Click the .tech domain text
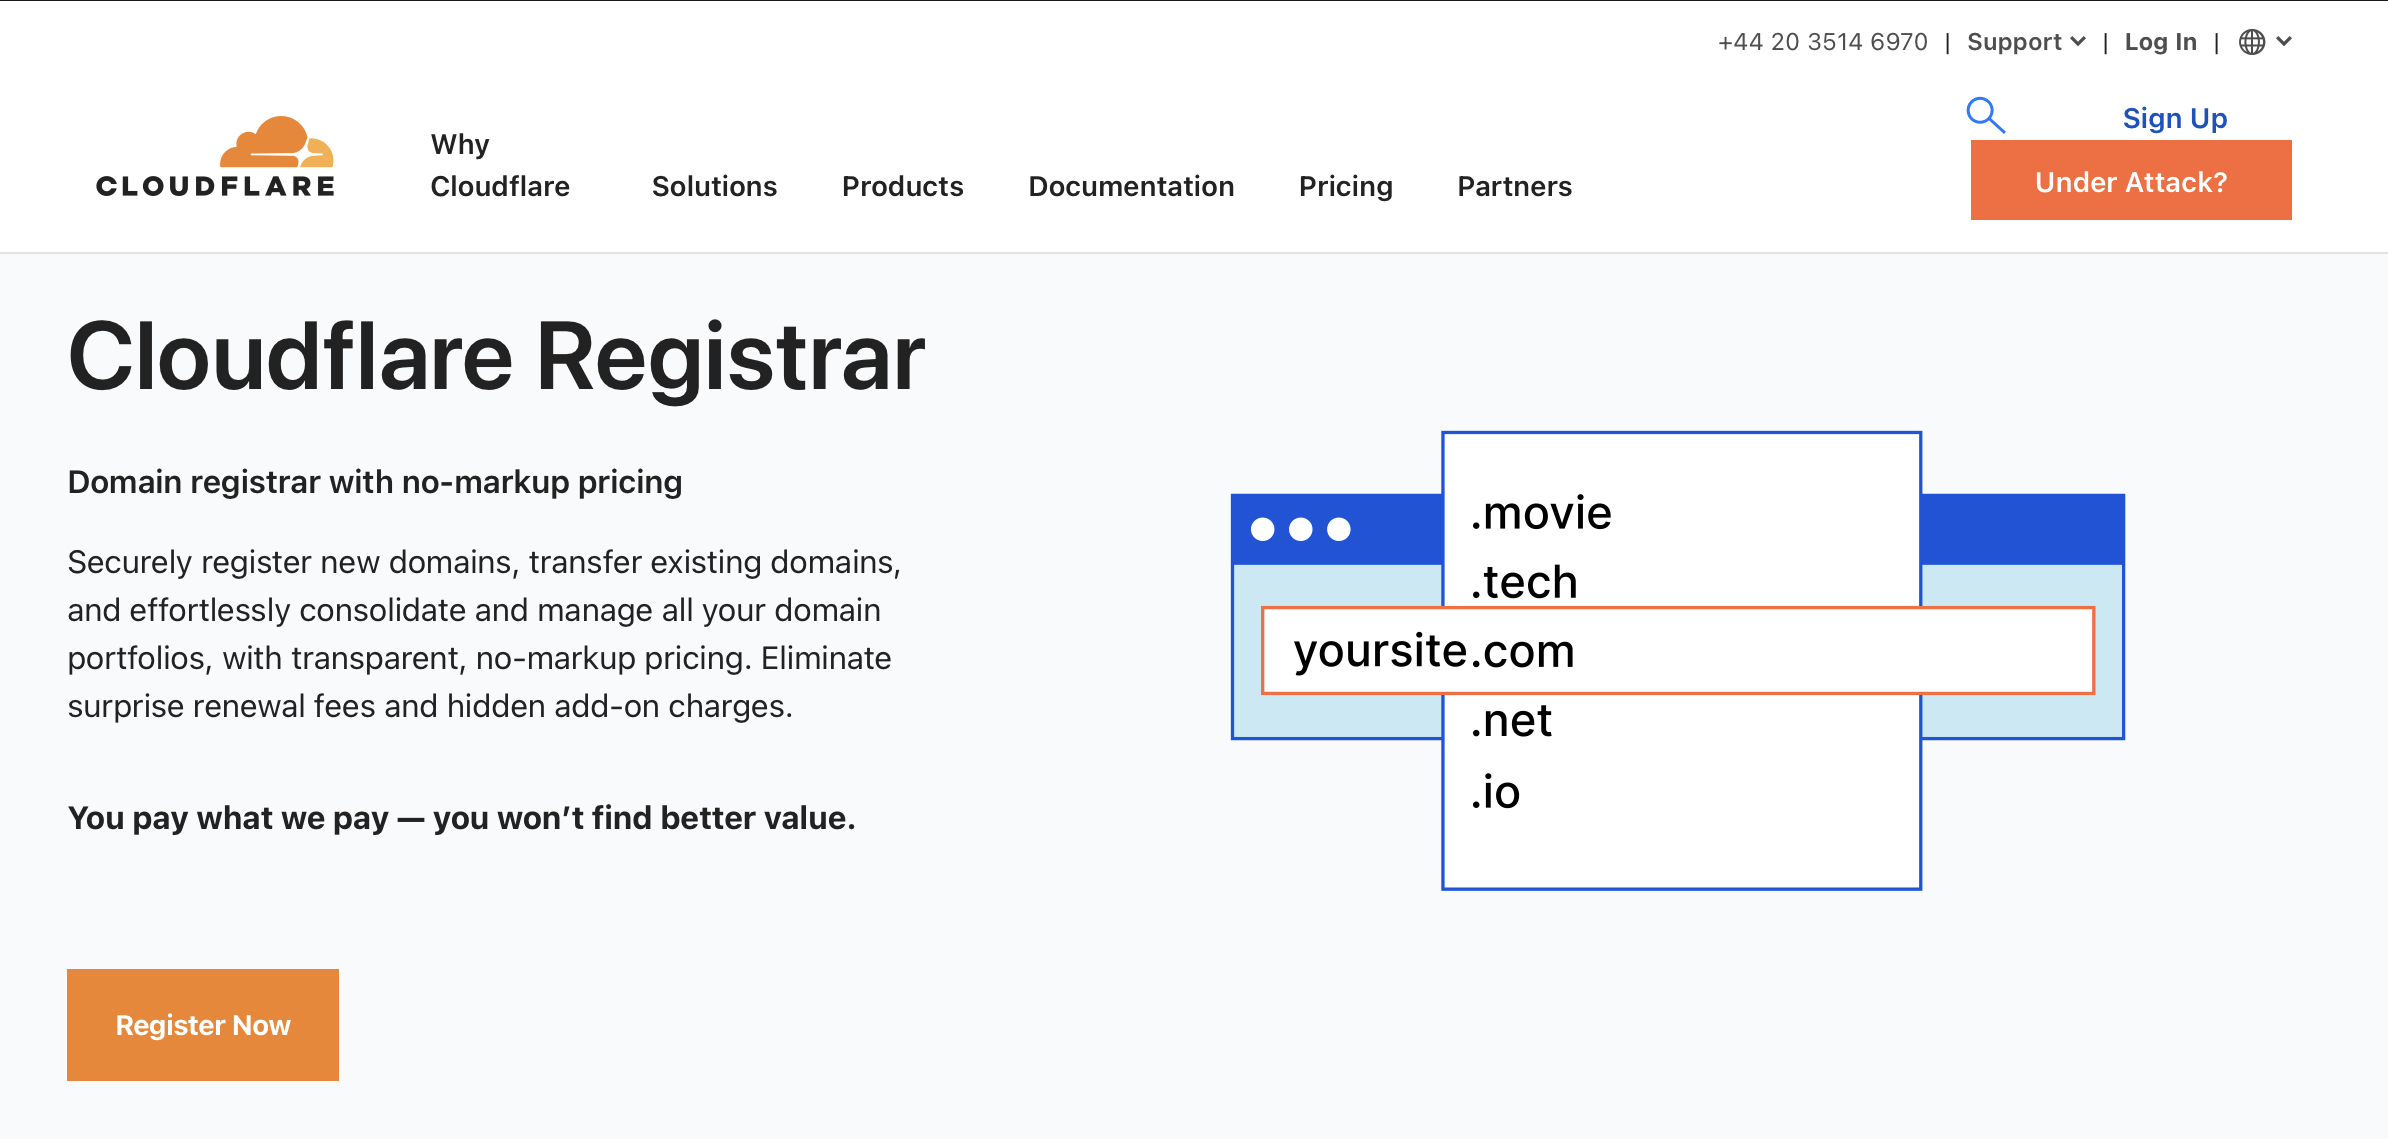This screenshot has width=2388, height=1139. (x=1523, y=582)
